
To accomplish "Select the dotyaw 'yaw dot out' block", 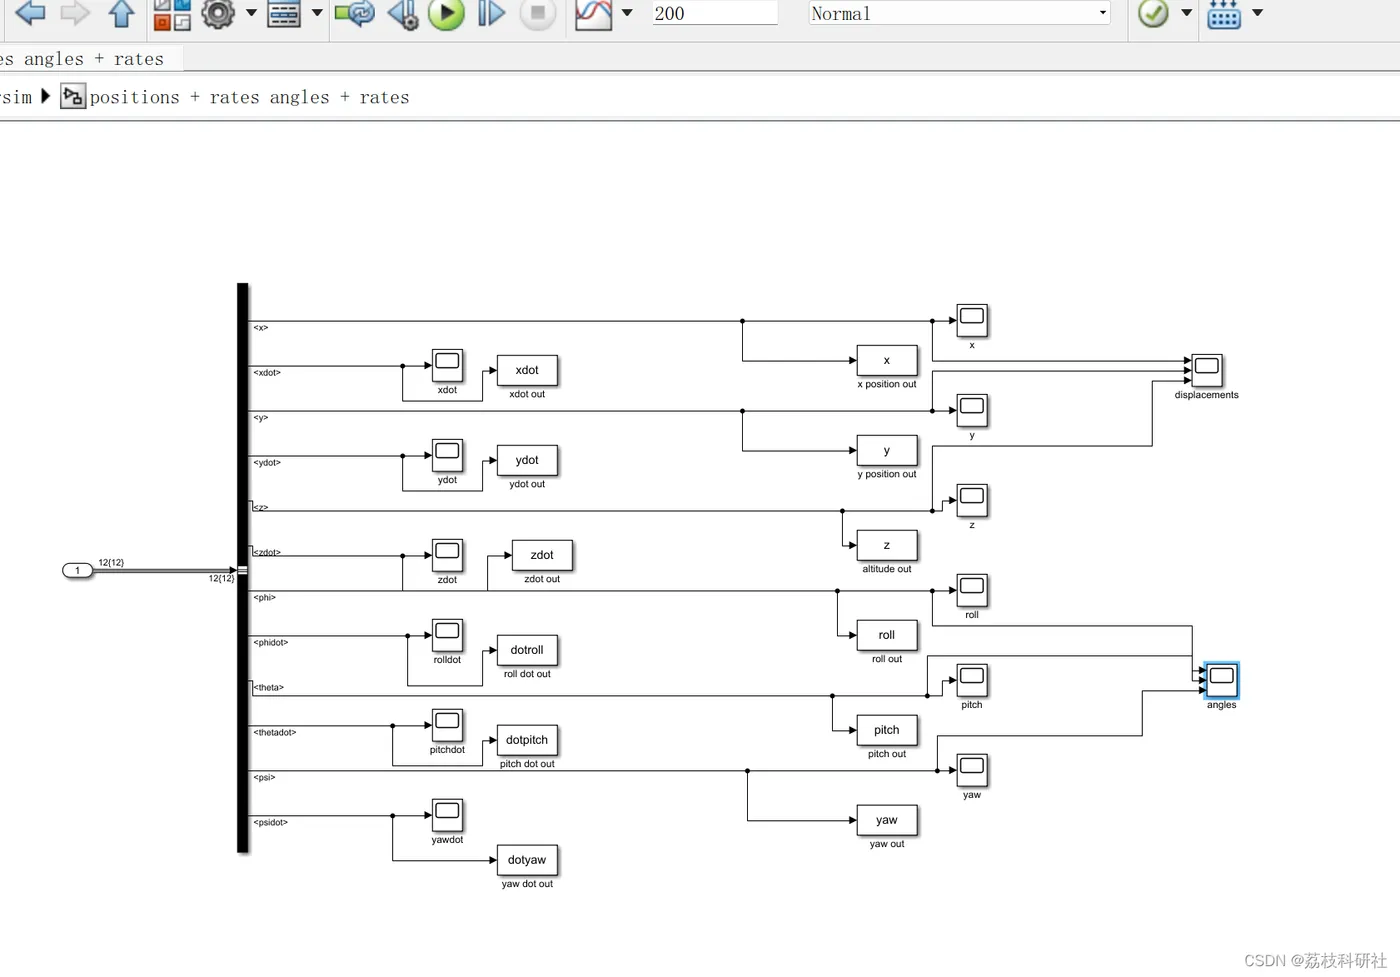I will pos(527,860).
